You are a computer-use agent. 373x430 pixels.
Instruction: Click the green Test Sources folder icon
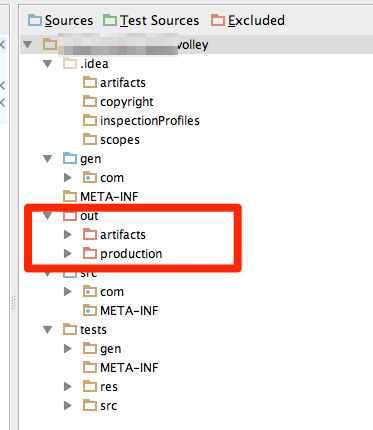pos(110,20)
